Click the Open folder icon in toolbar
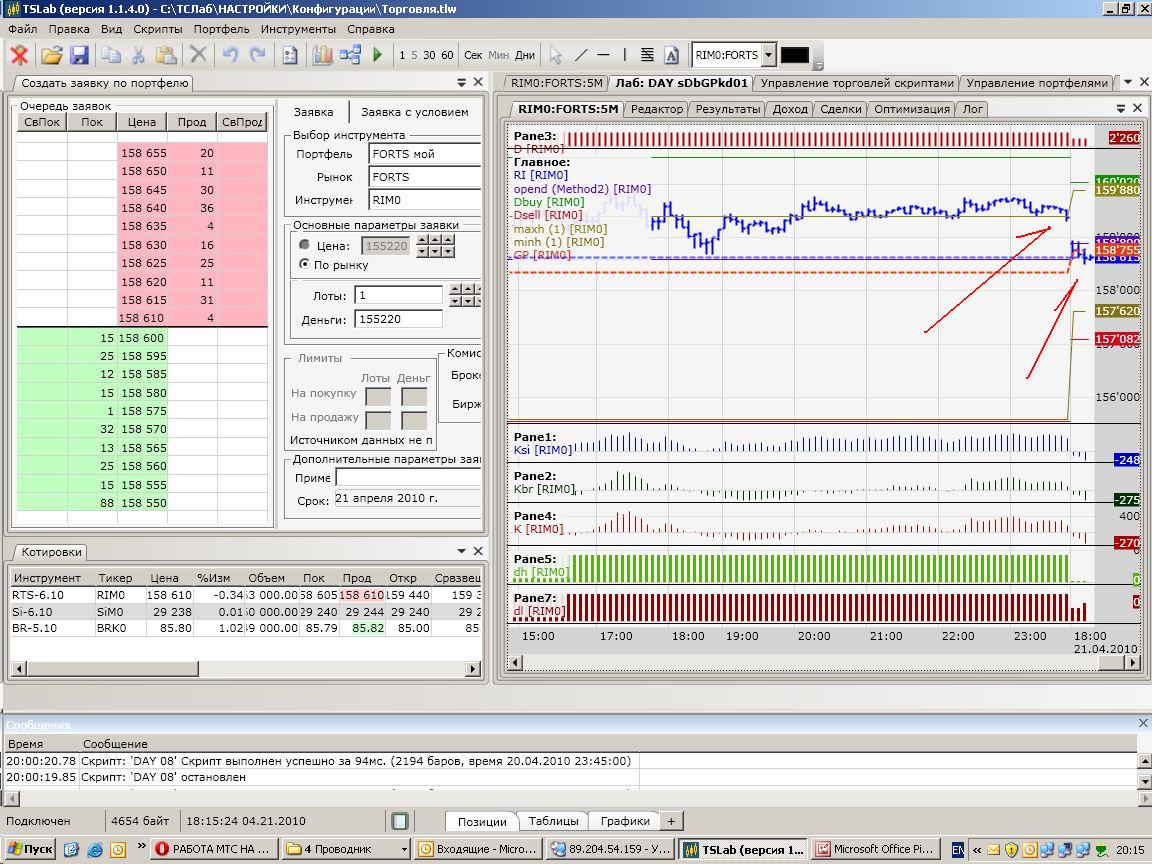 (x=51, y=55)
